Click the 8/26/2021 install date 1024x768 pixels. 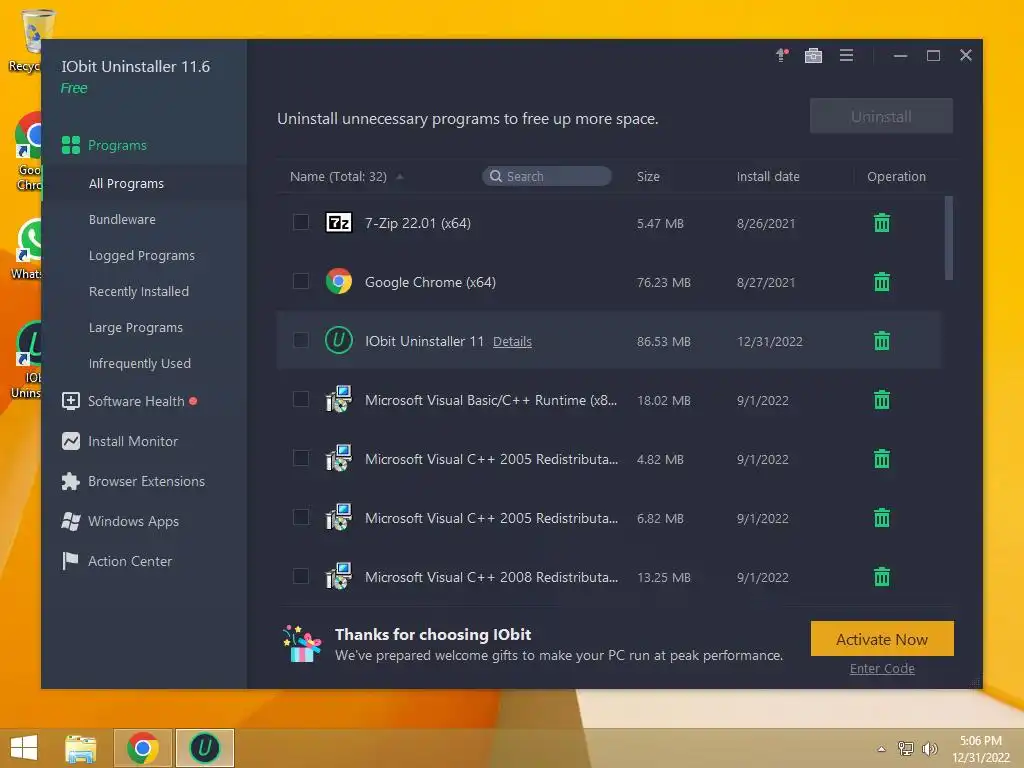[766, 223]
